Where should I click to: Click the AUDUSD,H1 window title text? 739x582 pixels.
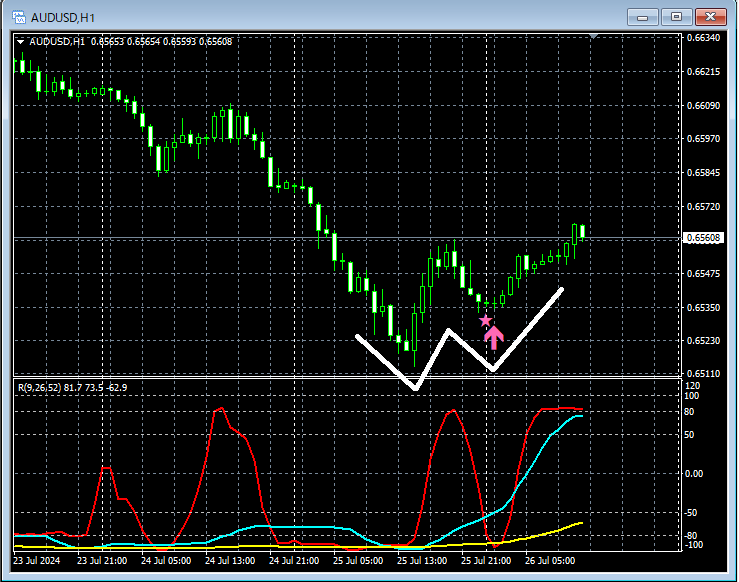click(63, 18)
